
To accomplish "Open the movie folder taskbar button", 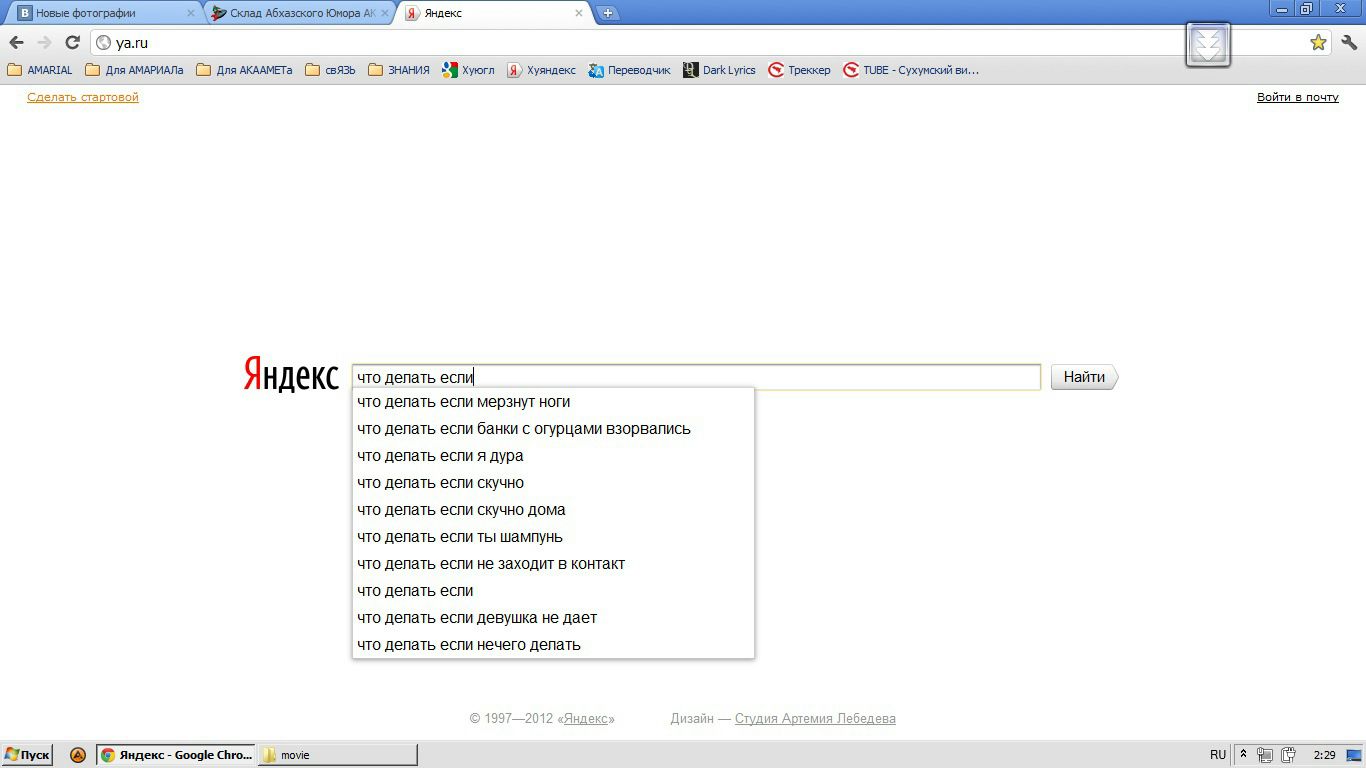I will (338, 755).
